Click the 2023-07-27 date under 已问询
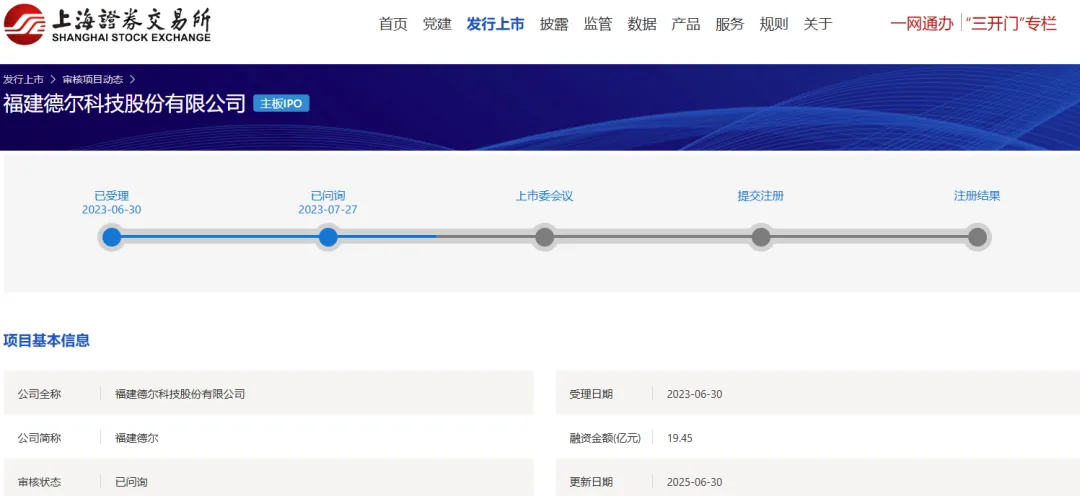This screenshot has height=496, width=1080. tap(328, 209)
